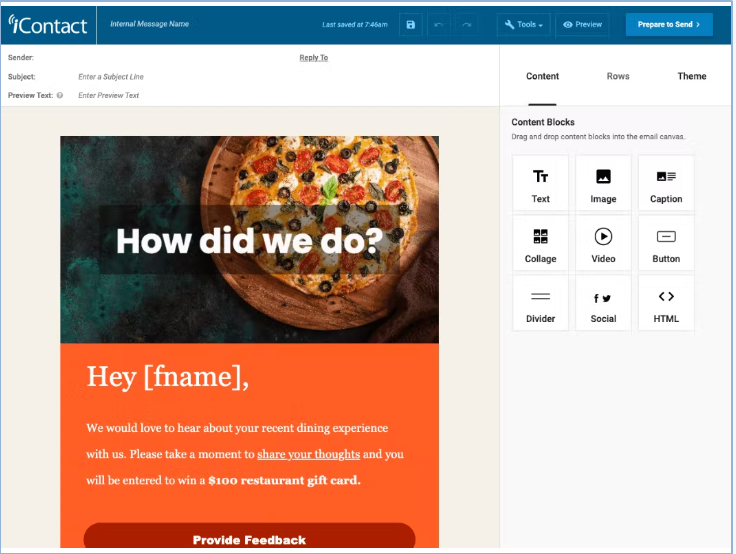Click the Content Blocks heading
Screen dimensions: 736x554
click(x=543, y=122)
